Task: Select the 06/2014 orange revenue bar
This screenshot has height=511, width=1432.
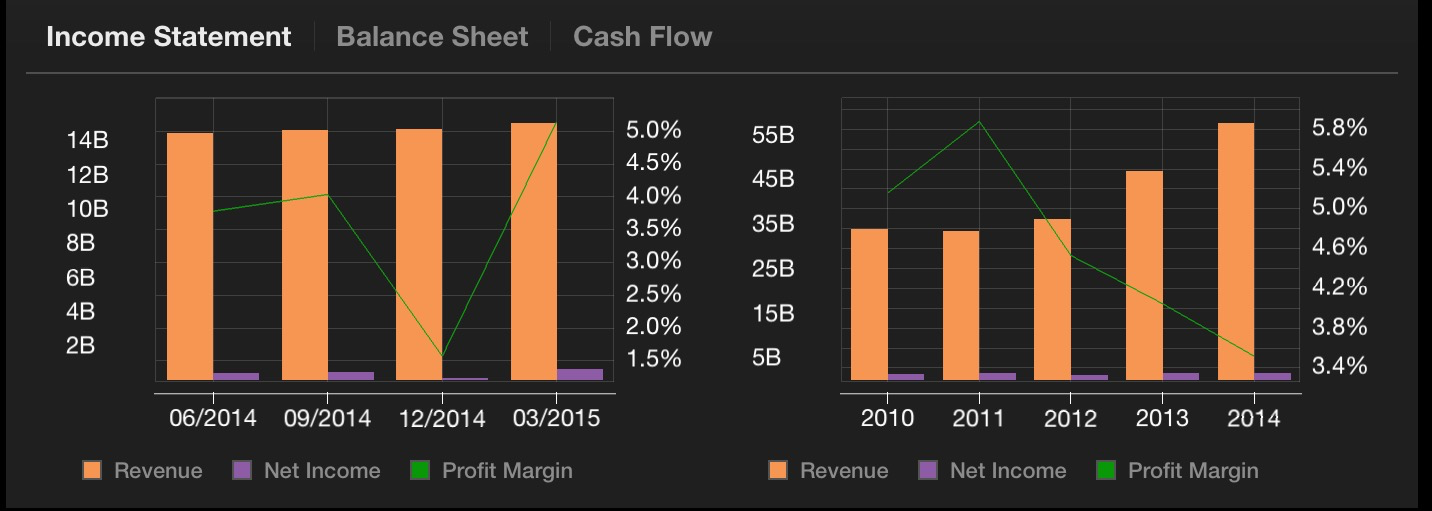Action: (190, 256)
